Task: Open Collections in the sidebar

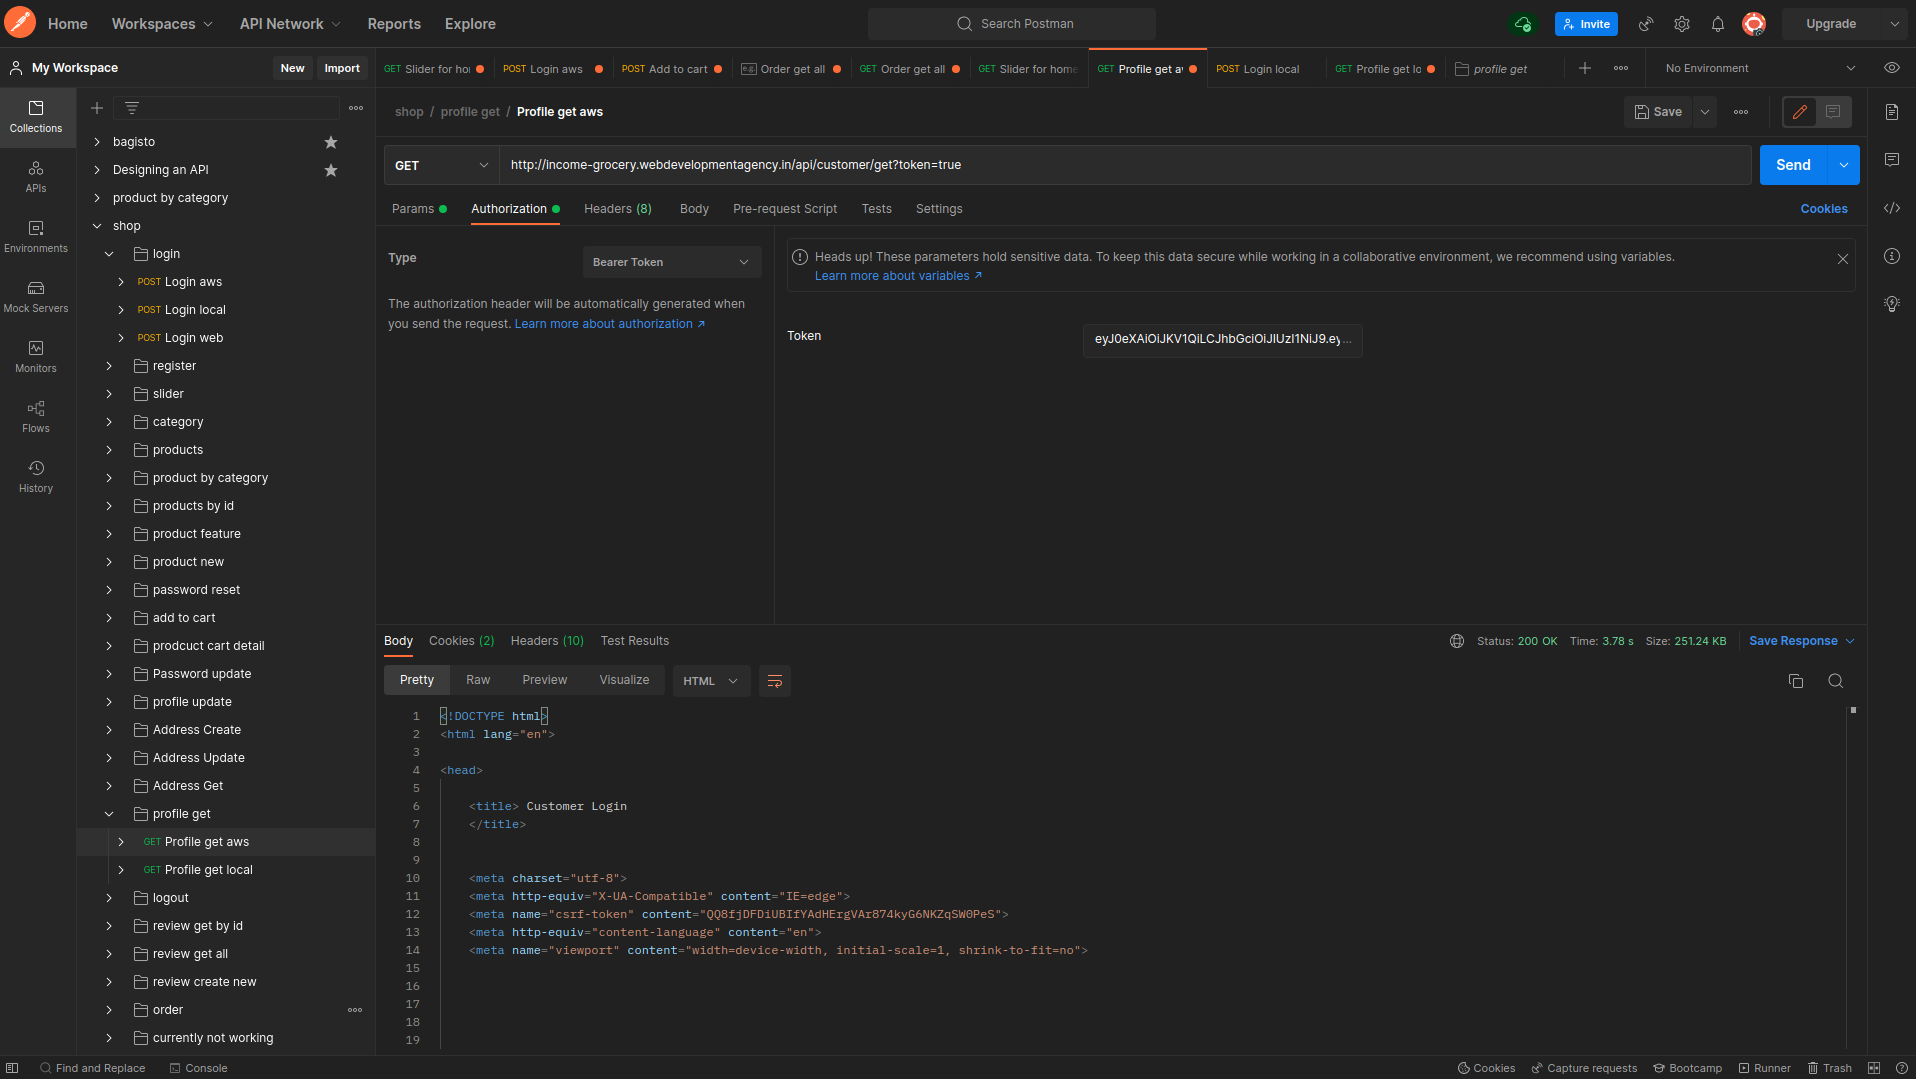Action: [x=36, y=117]
